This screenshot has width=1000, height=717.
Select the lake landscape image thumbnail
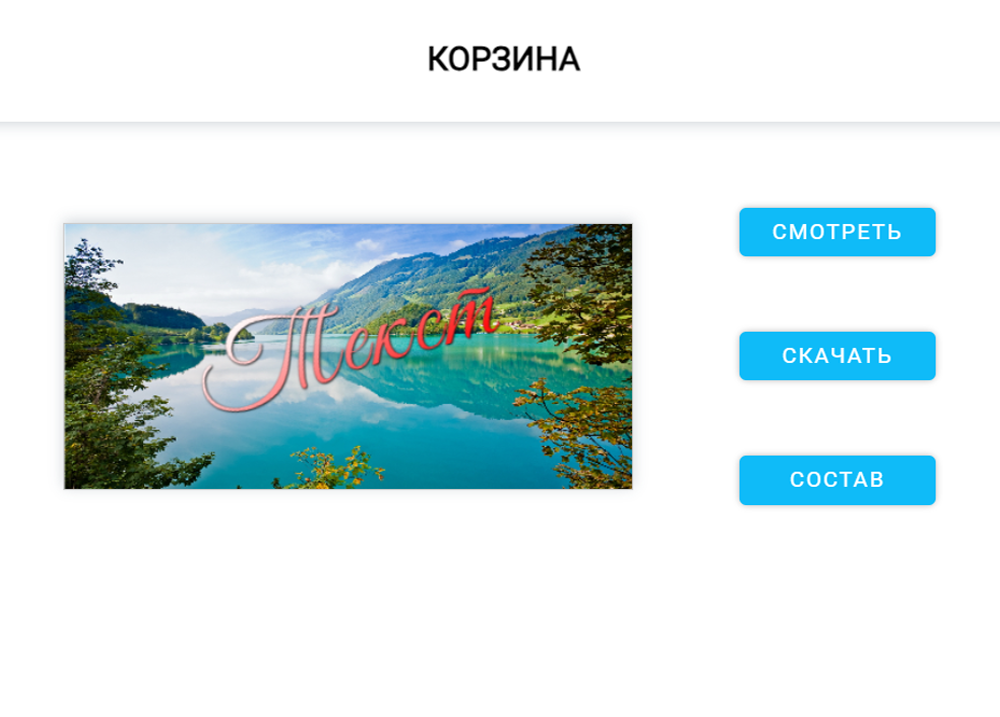[348, 356]
